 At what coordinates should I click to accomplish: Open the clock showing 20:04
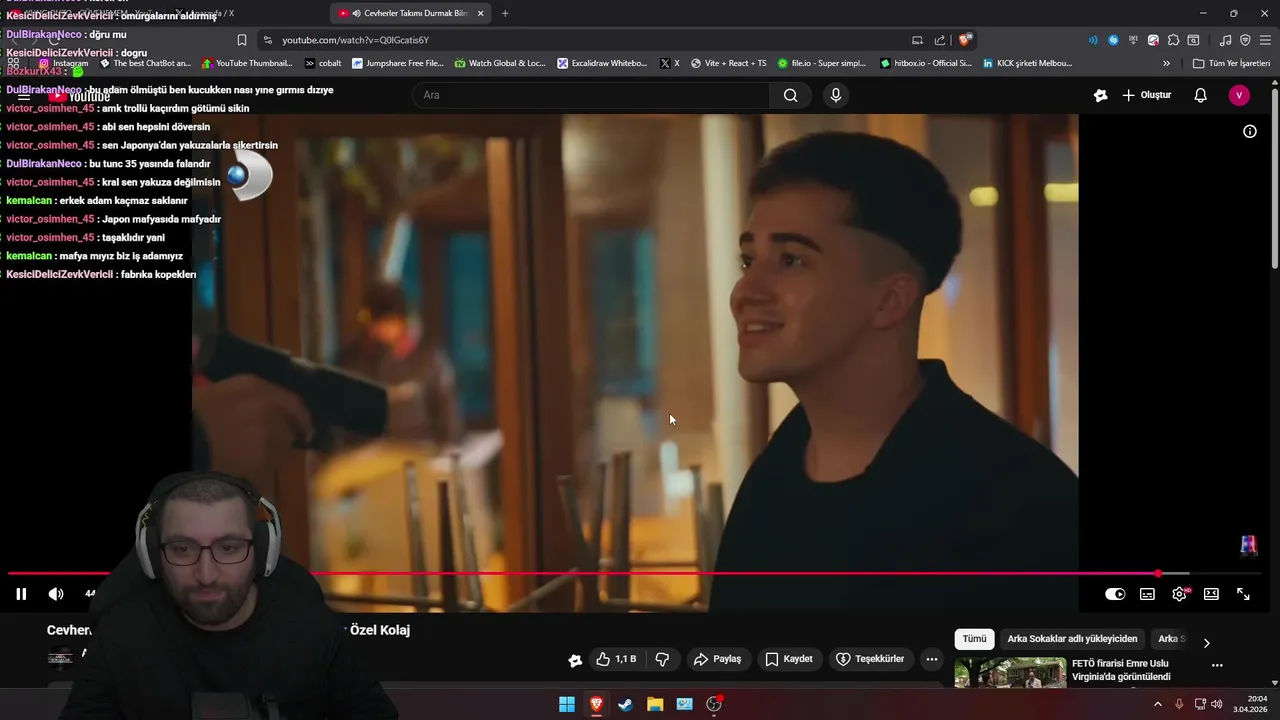1251,704
